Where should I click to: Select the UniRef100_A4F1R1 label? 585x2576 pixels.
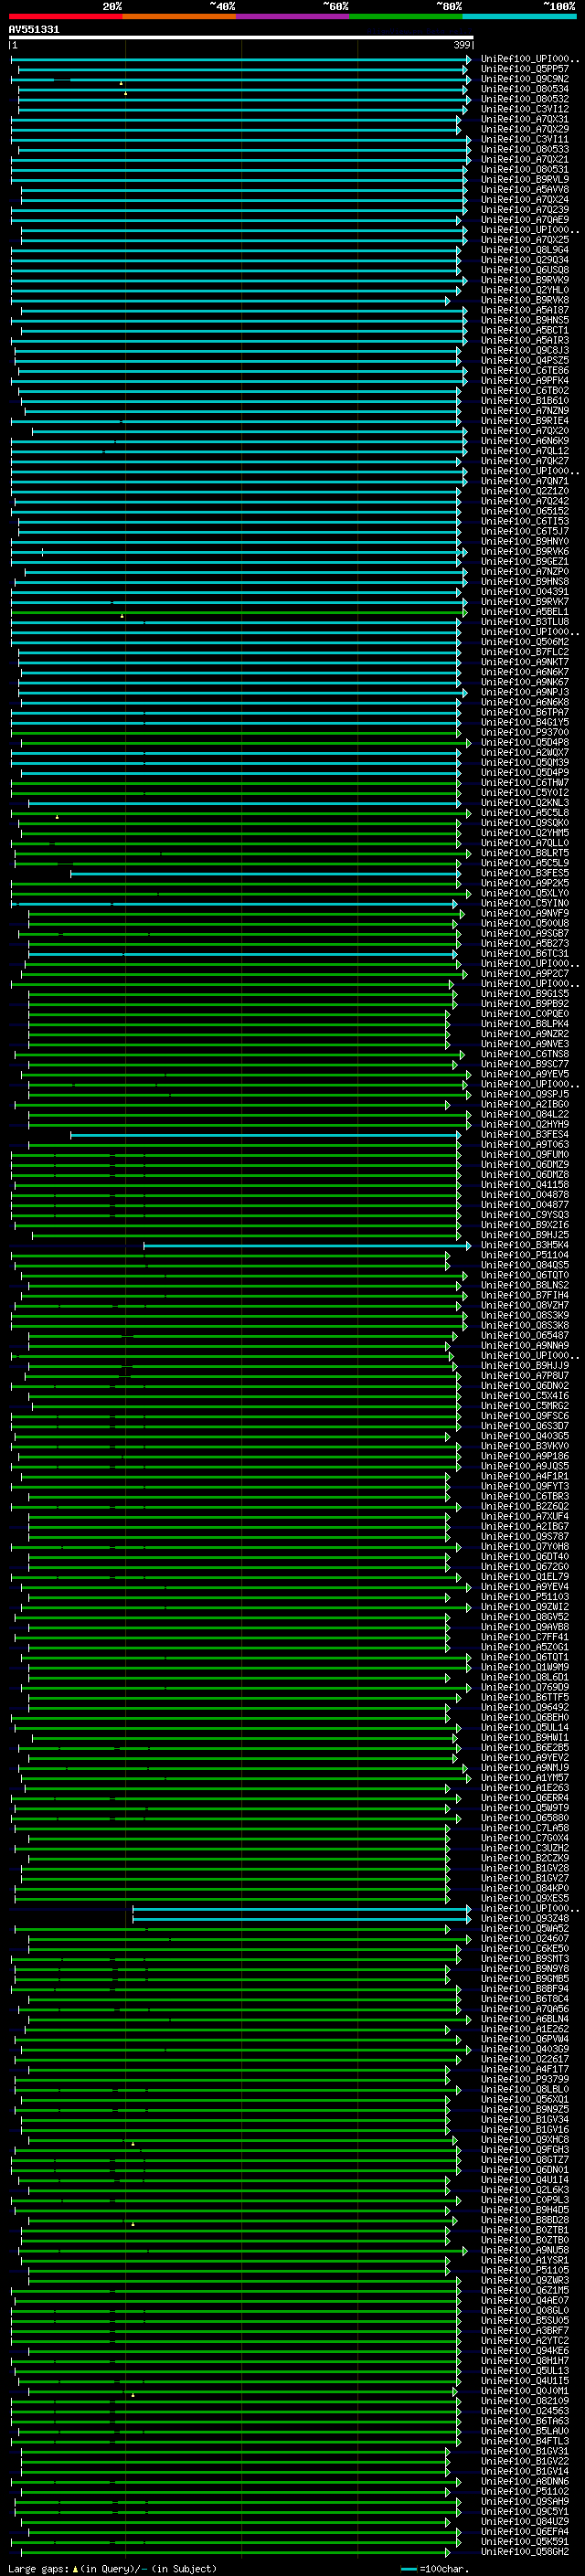pos(524,1476)
